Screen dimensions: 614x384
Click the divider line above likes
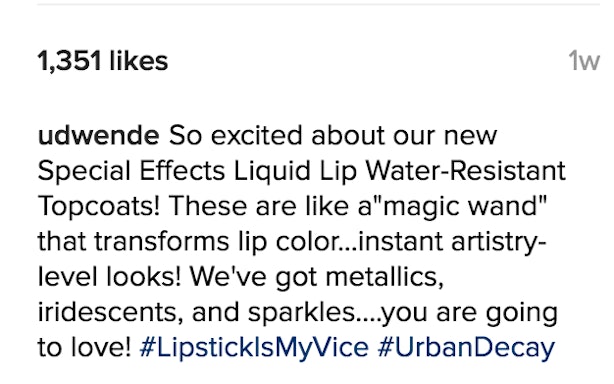(319, 5)
